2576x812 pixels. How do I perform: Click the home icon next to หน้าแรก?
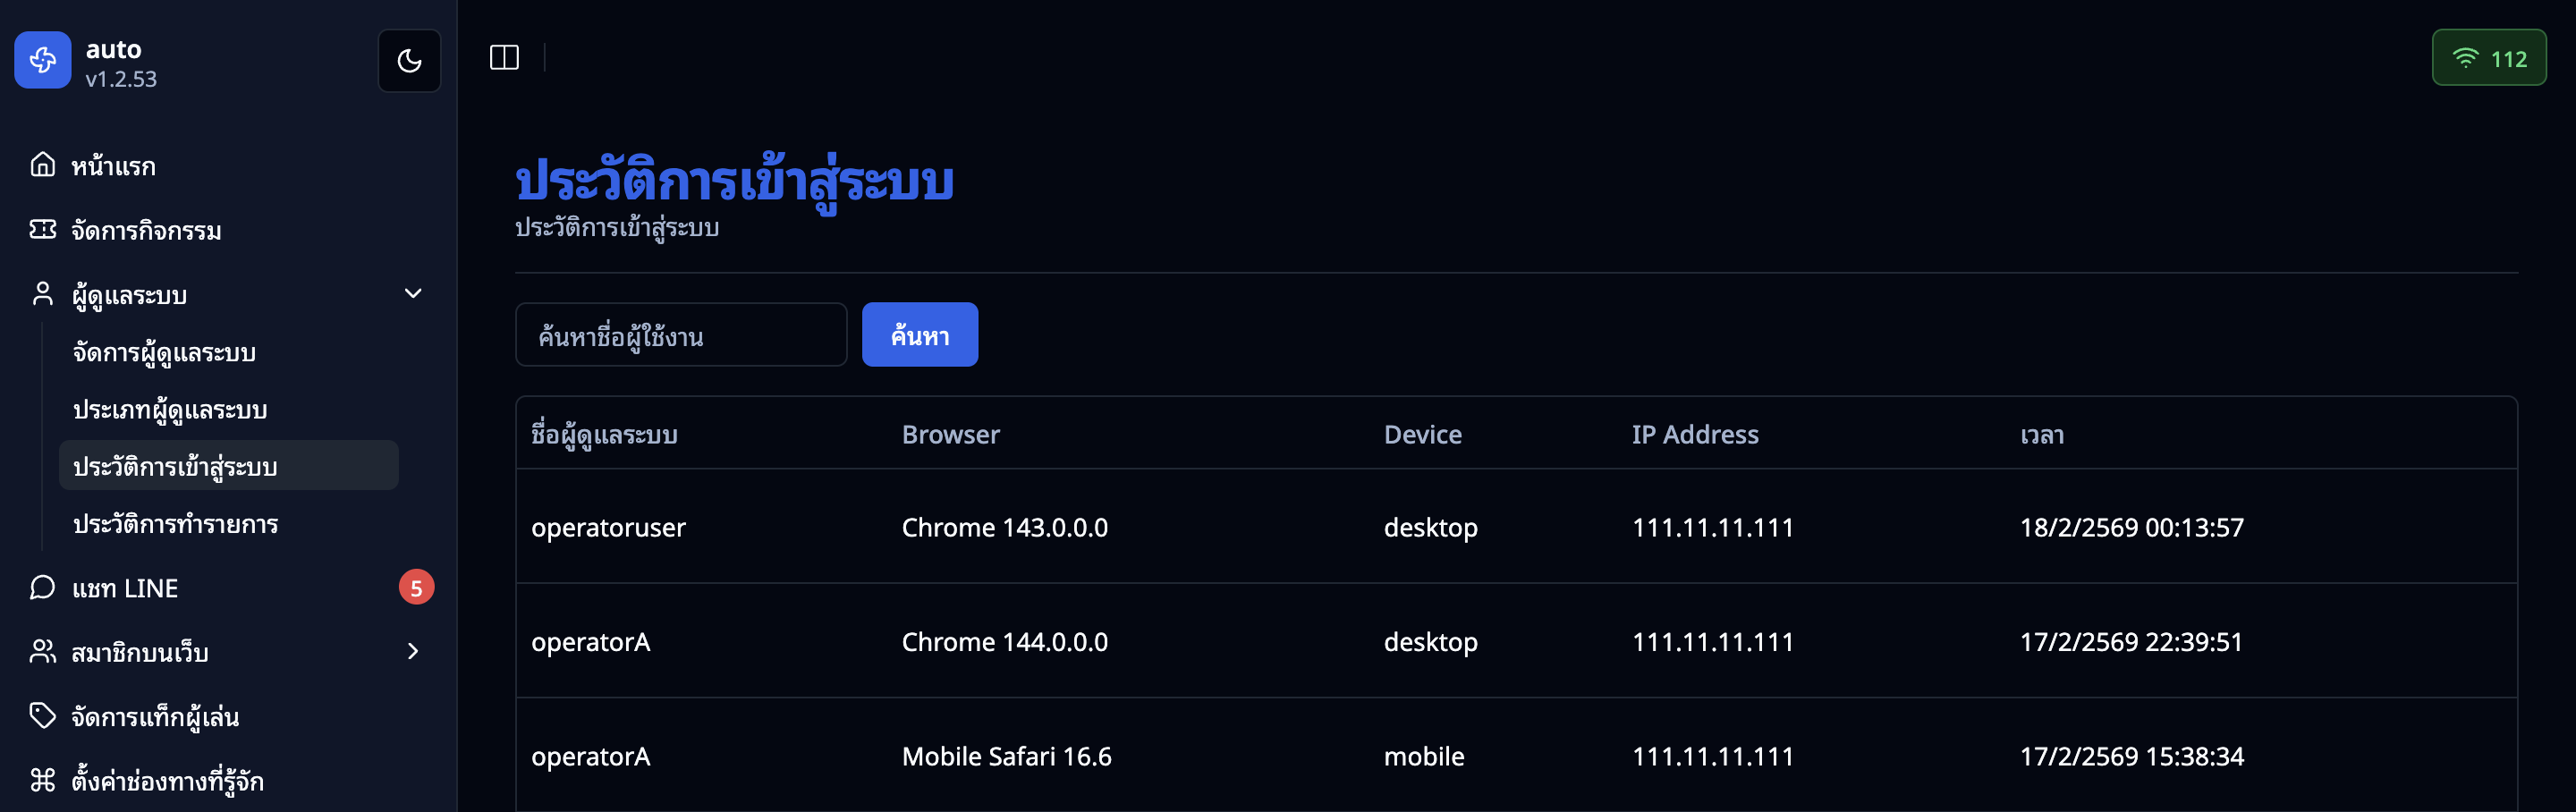[41, 165]
